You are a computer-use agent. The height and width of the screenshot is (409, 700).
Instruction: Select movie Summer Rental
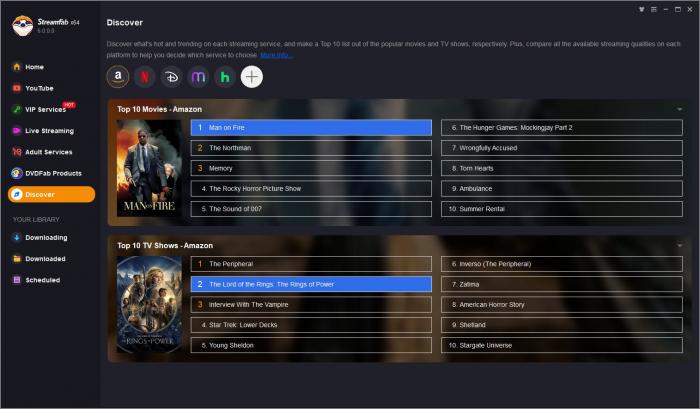(x=562, y=209)
